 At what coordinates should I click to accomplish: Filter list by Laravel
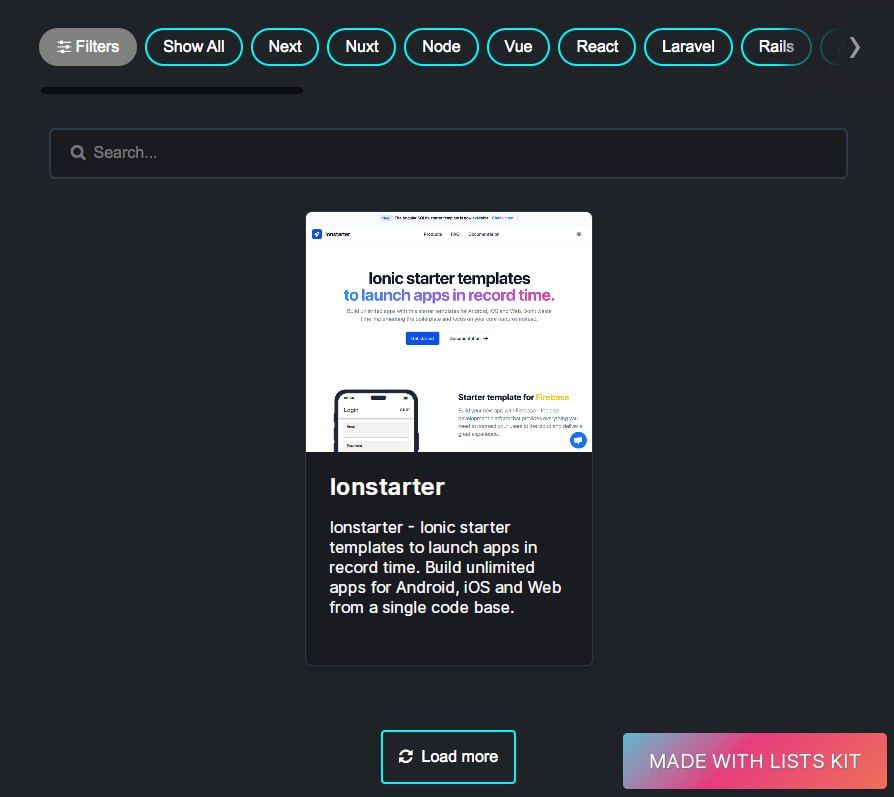click(688, 47)
